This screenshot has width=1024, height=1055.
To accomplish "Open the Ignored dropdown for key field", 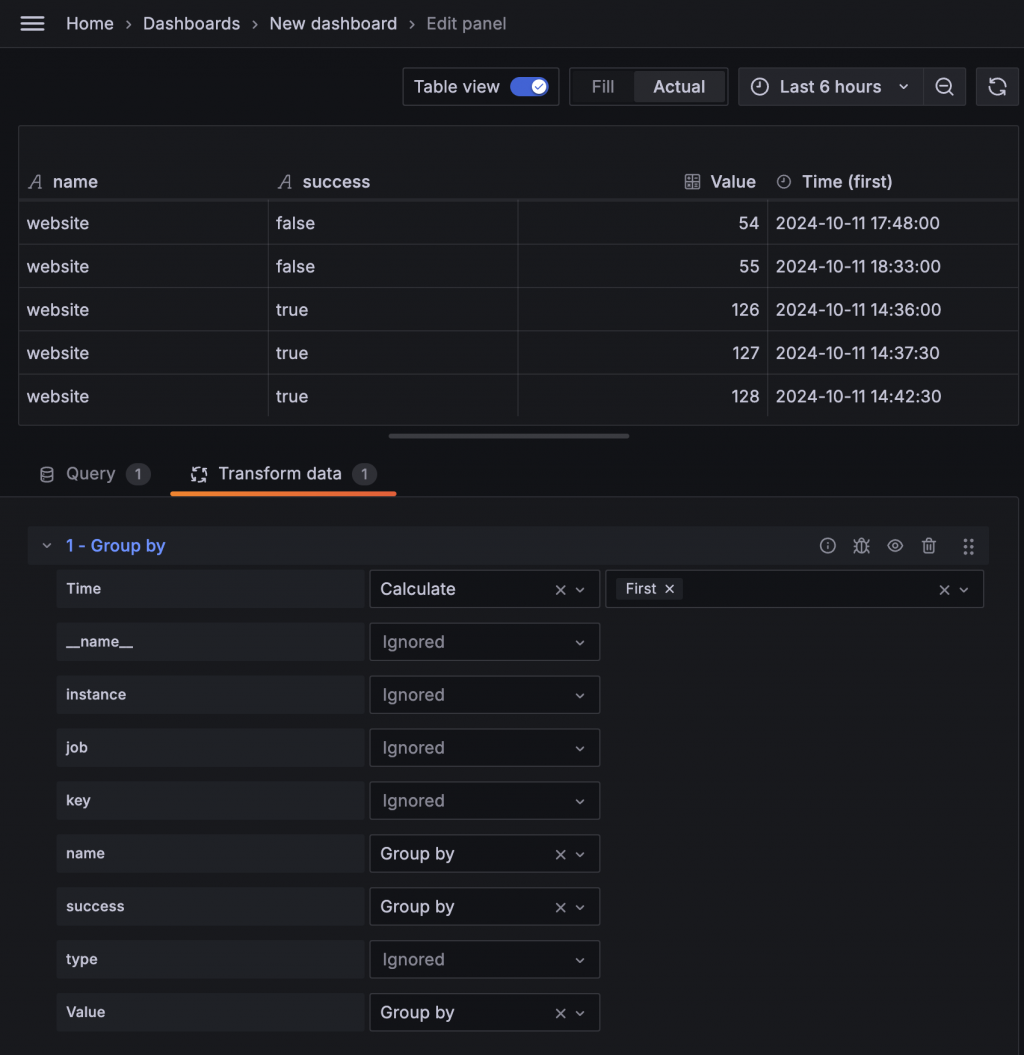I will (484, 801).
